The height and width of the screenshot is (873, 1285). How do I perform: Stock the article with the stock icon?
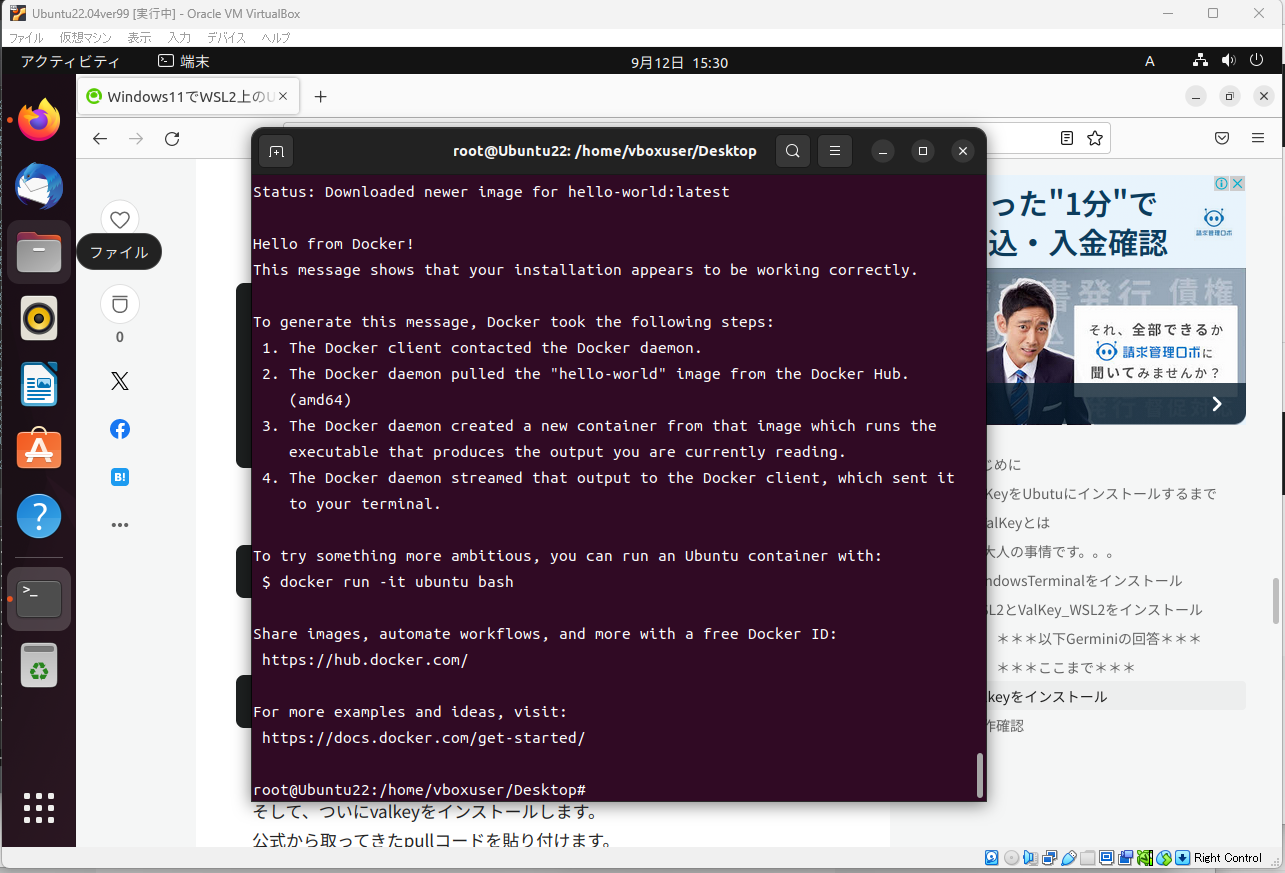[x=120, y=304]
